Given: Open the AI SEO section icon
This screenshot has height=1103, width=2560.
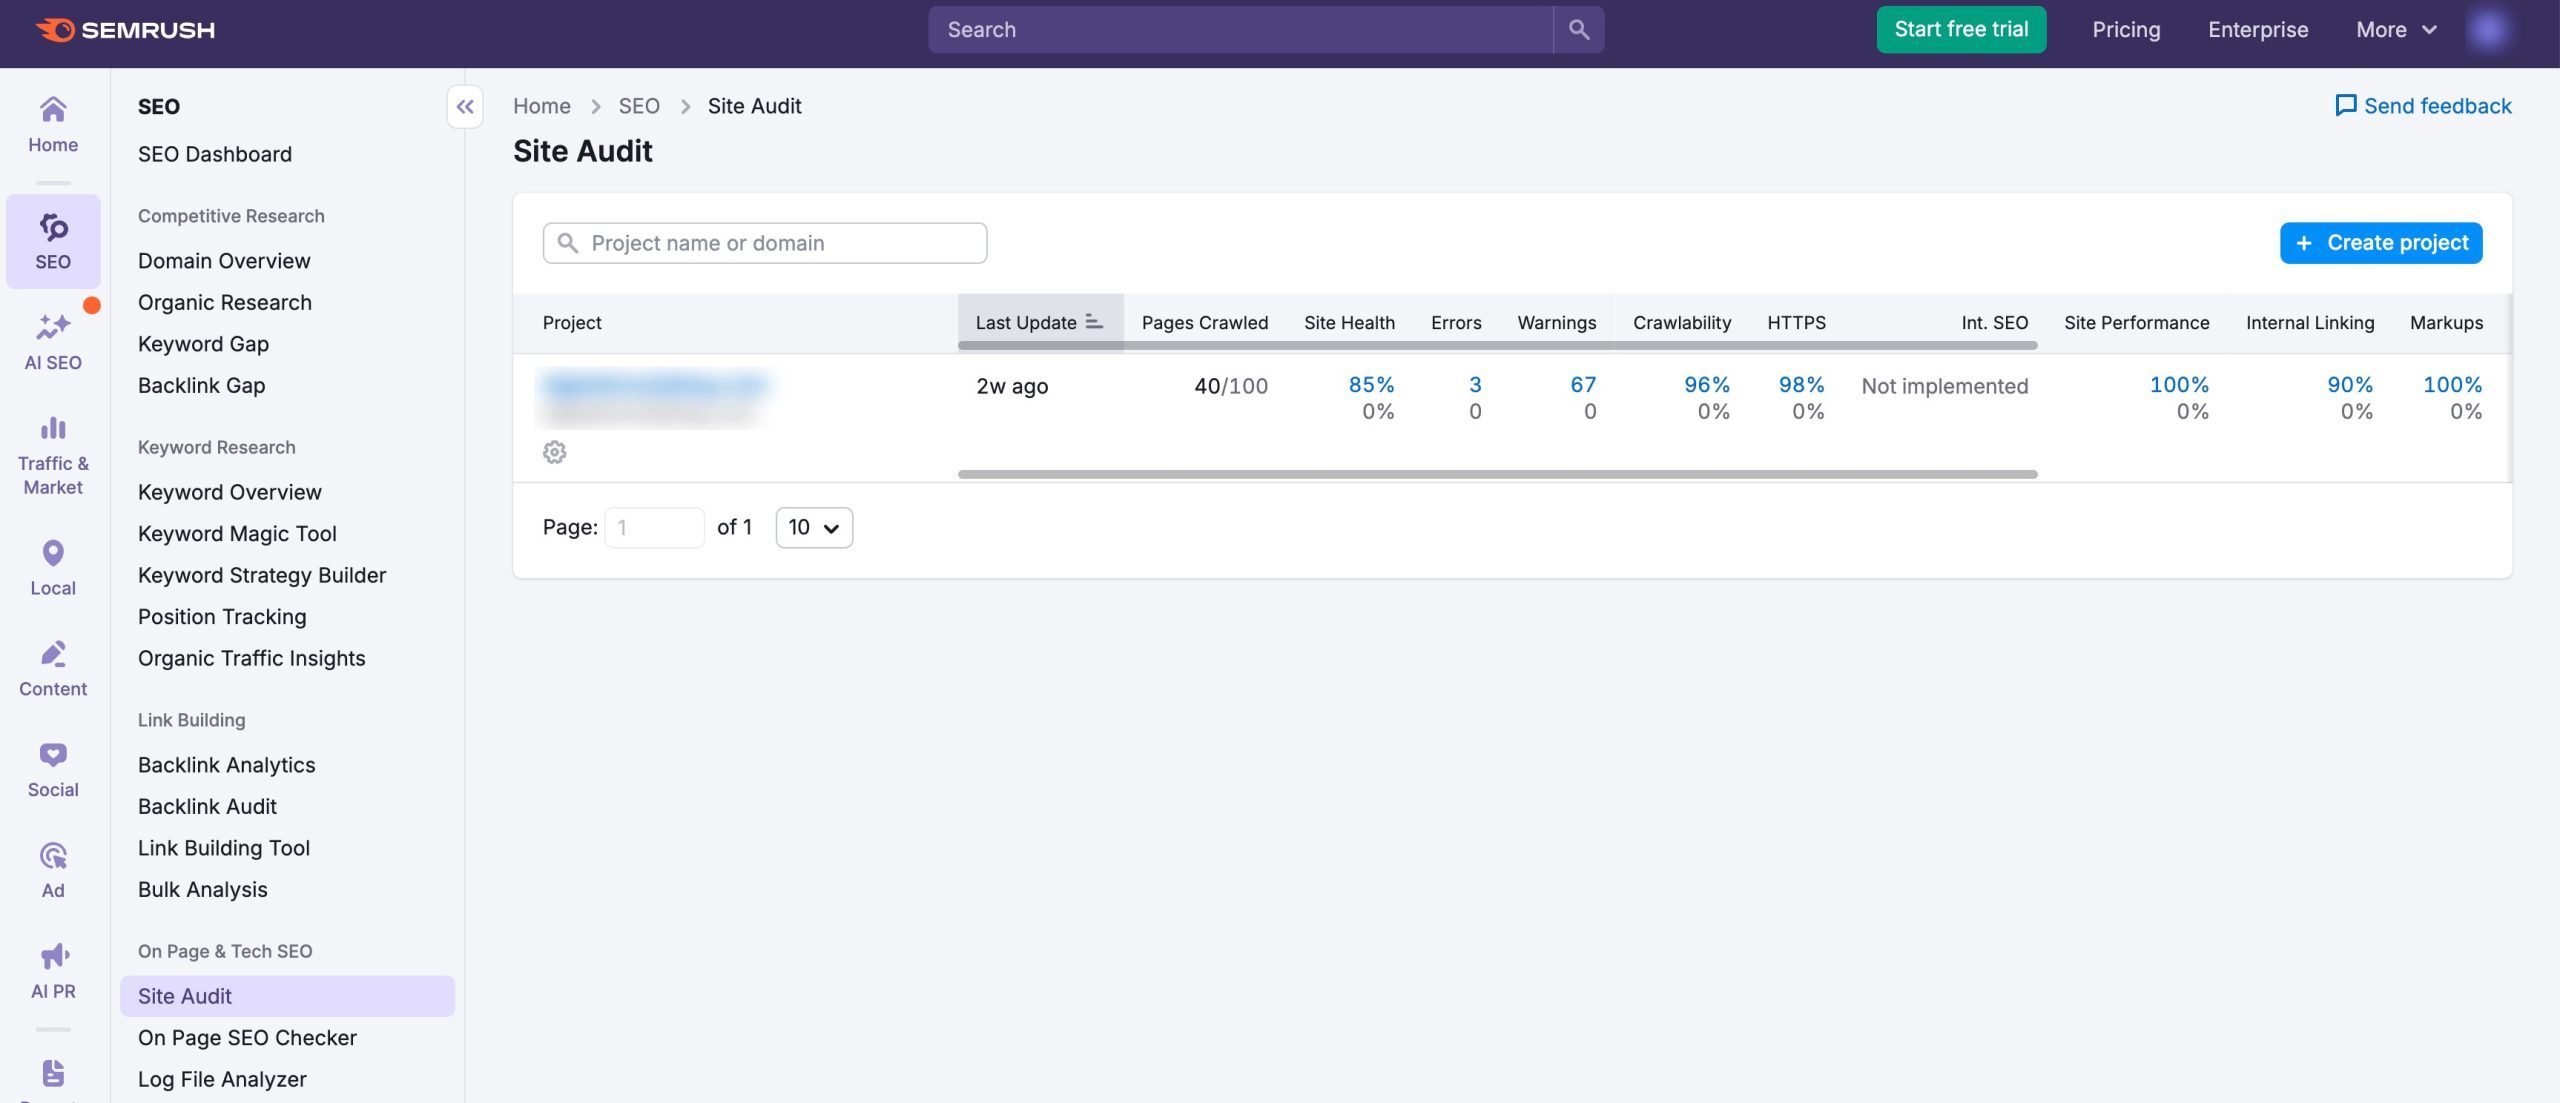Looking at the screenshot, I should 52,340.
